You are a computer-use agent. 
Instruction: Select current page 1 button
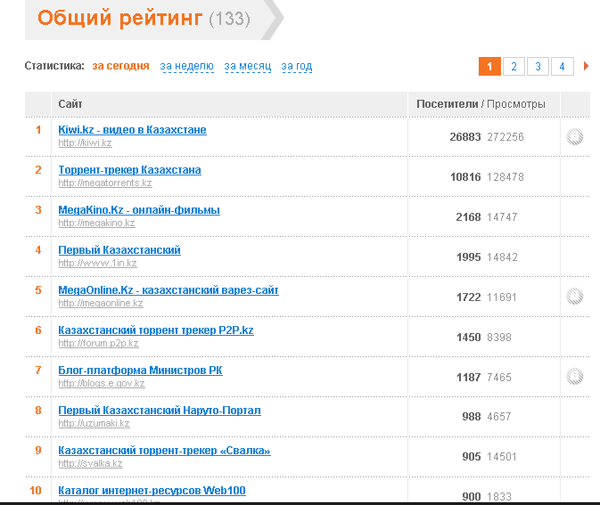click(489, 67)
